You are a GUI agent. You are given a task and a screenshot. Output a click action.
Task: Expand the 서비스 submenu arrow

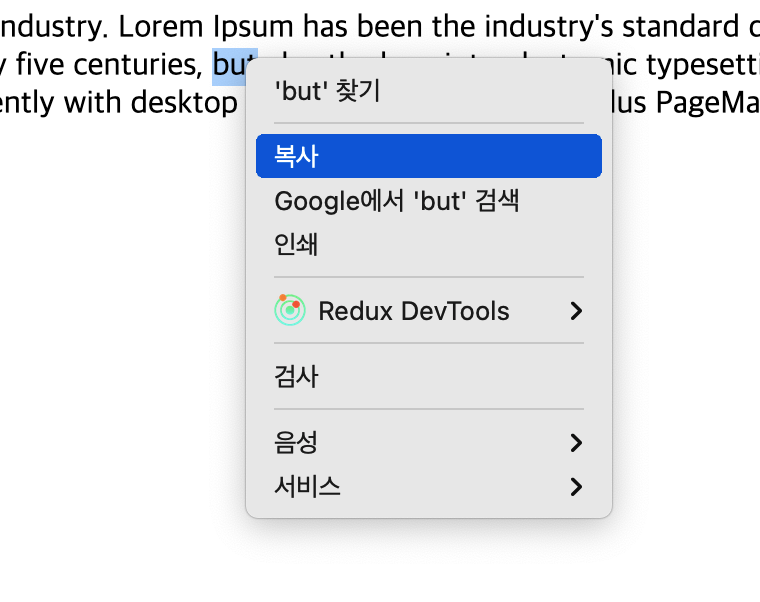[576, 487]
